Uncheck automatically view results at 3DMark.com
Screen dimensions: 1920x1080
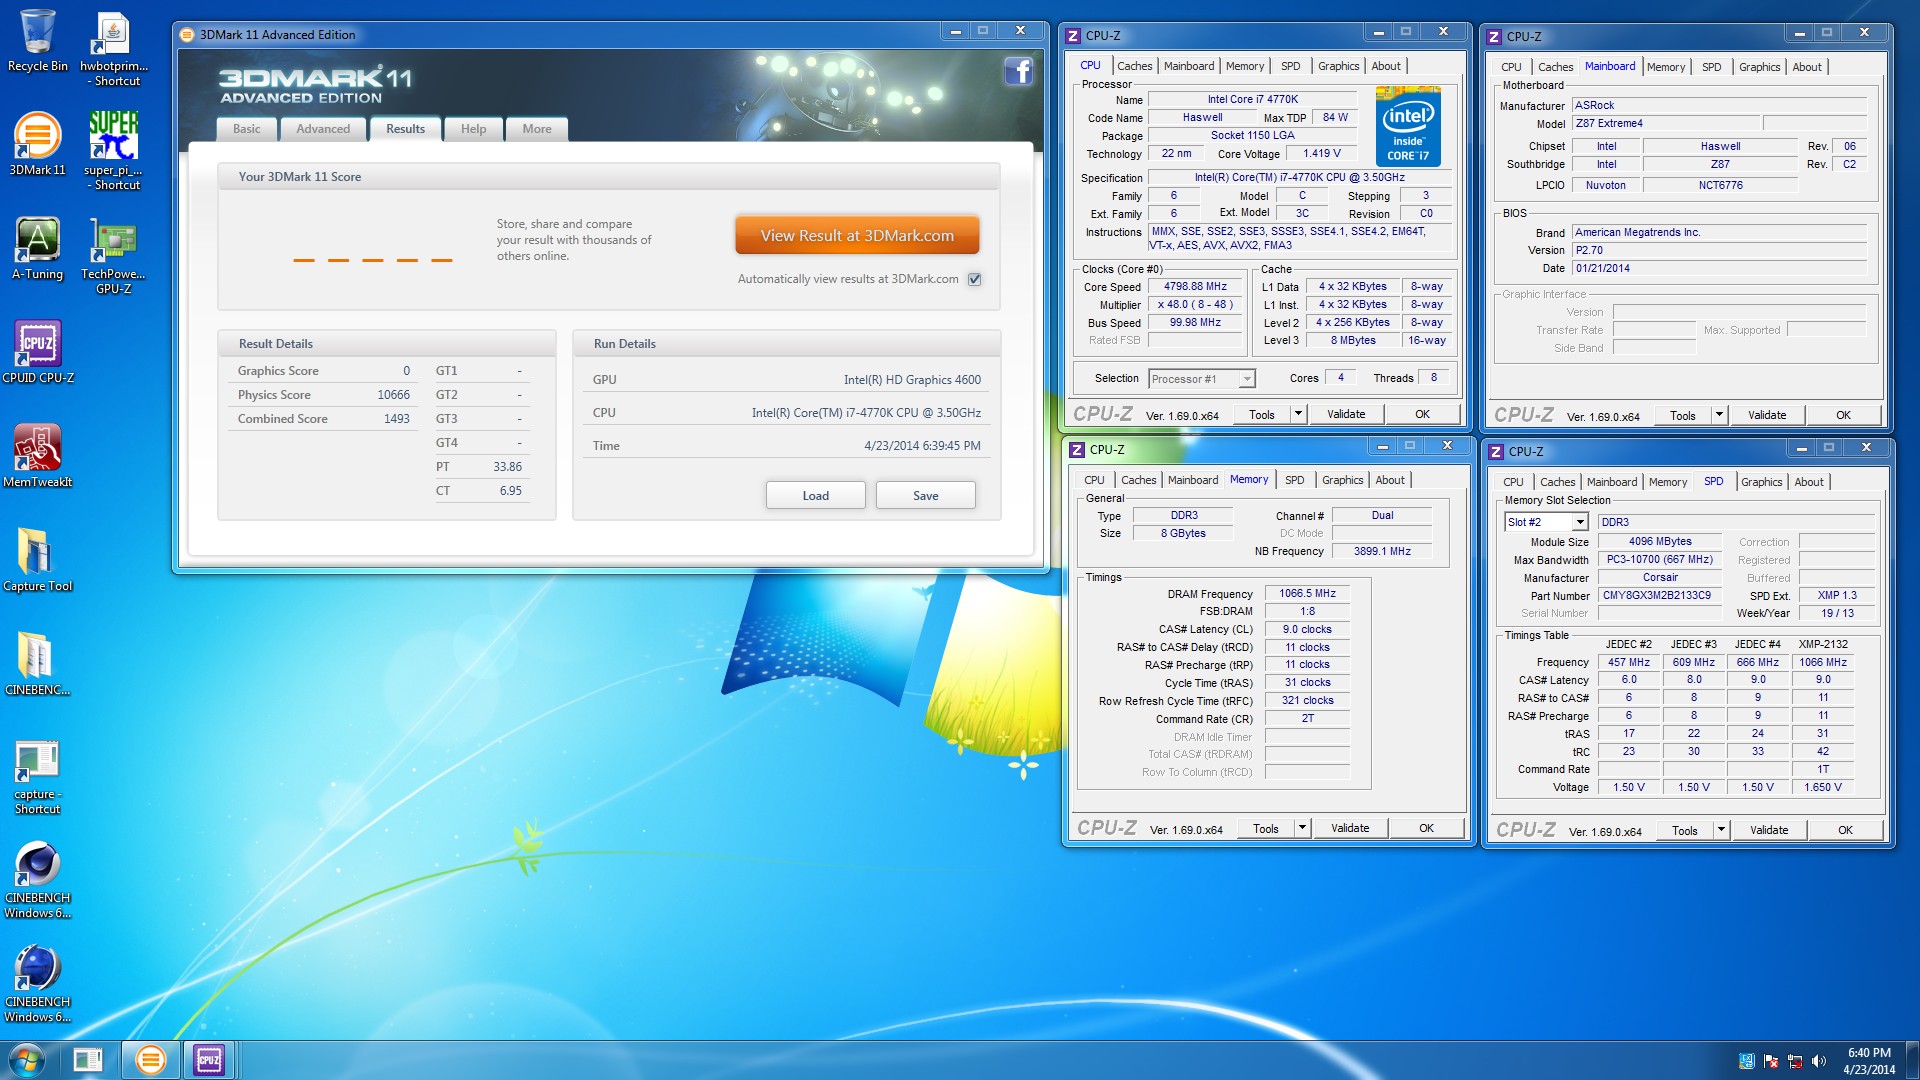point(974,280)
